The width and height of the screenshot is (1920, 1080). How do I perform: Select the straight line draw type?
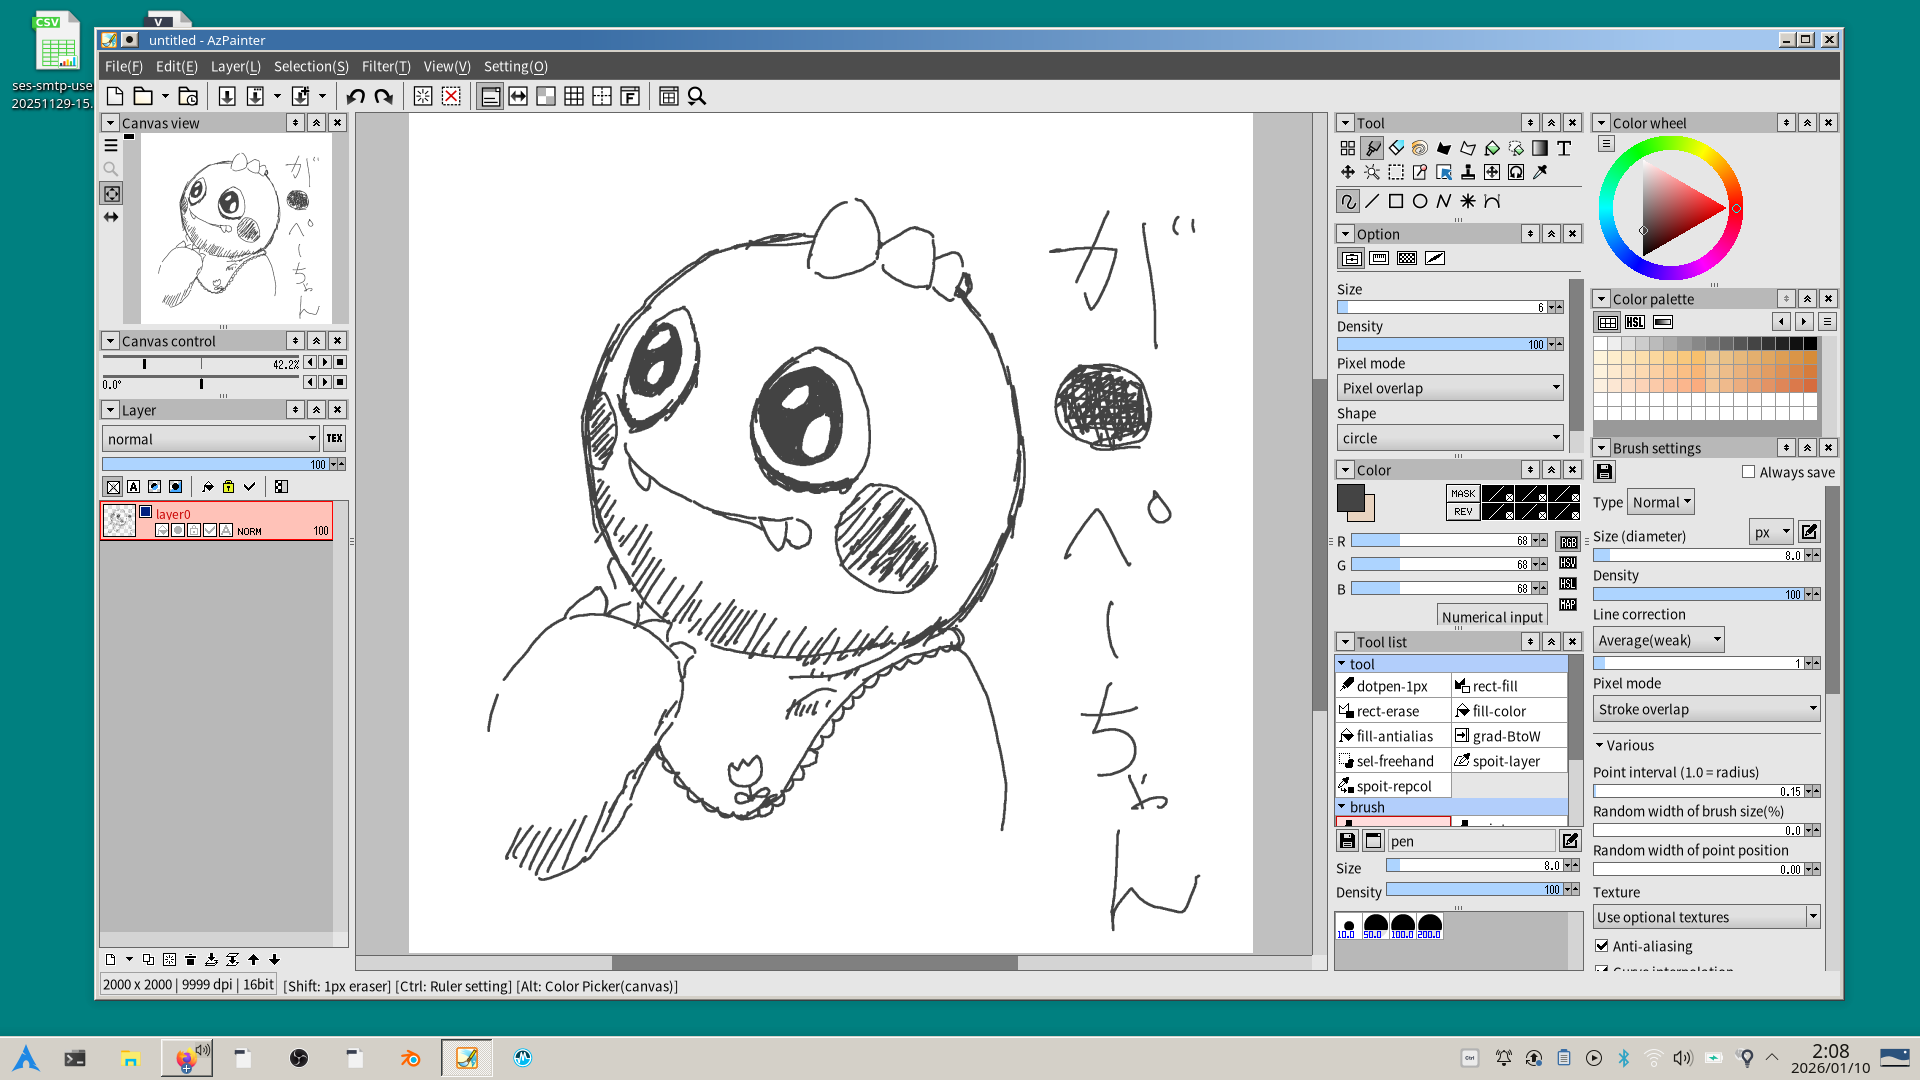coord(1372,201)
